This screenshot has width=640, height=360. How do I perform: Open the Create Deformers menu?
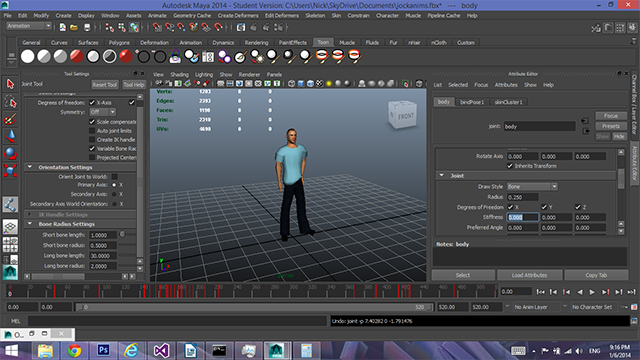(238, 16)
